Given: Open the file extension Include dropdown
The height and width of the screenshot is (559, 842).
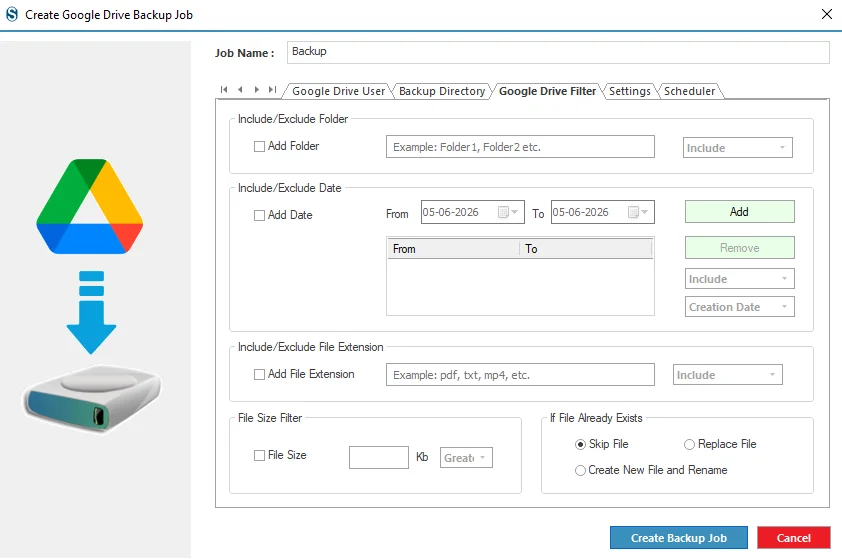Looking at the screenshot, I should coord(728,375).
